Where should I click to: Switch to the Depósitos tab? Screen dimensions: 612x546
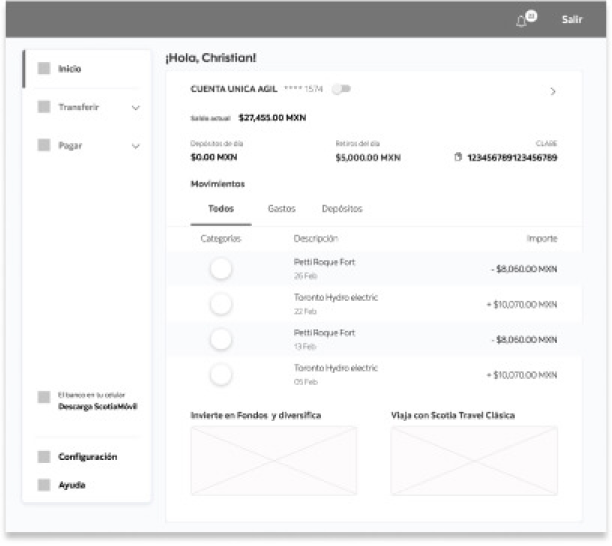[342, 209]
